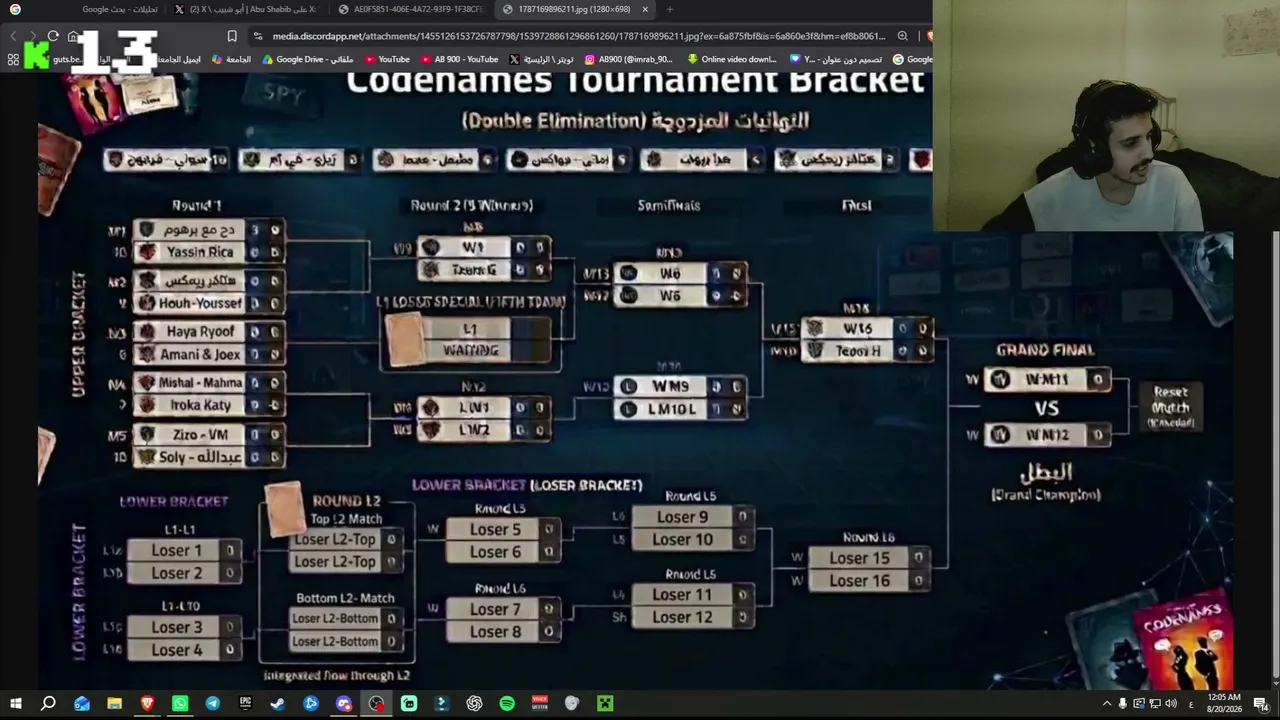This screenshot has width=1280, height=720.
Task: Open ChatGPT from the taskbar
Action: (474, 704)
